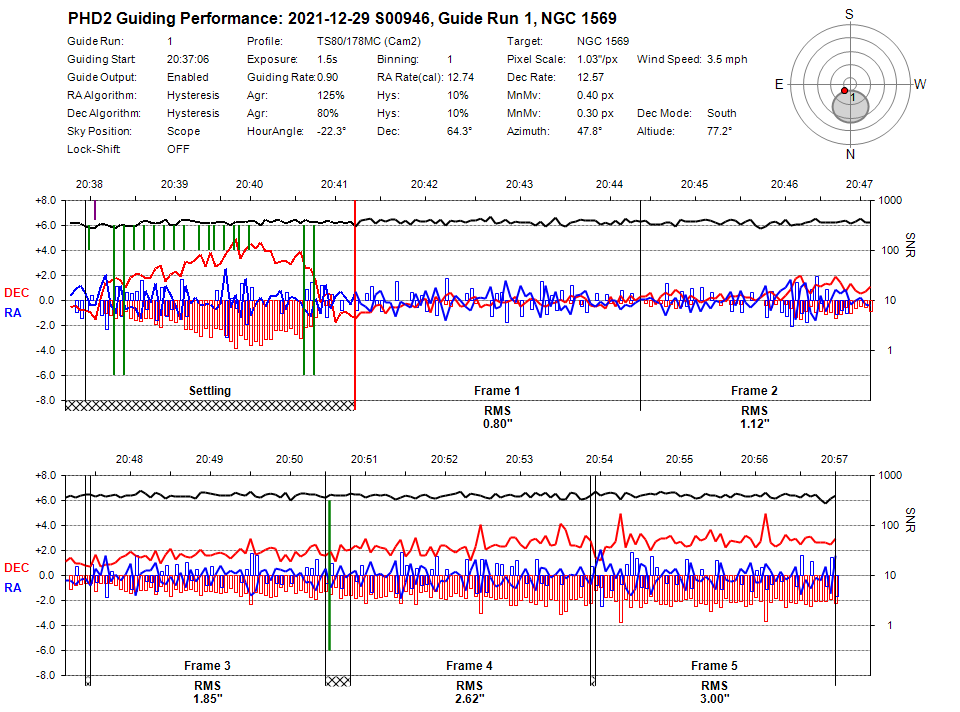Click the Frame 1 RMS value 0.80"
This screenshot has height=712, width=960.
[497, 424]
